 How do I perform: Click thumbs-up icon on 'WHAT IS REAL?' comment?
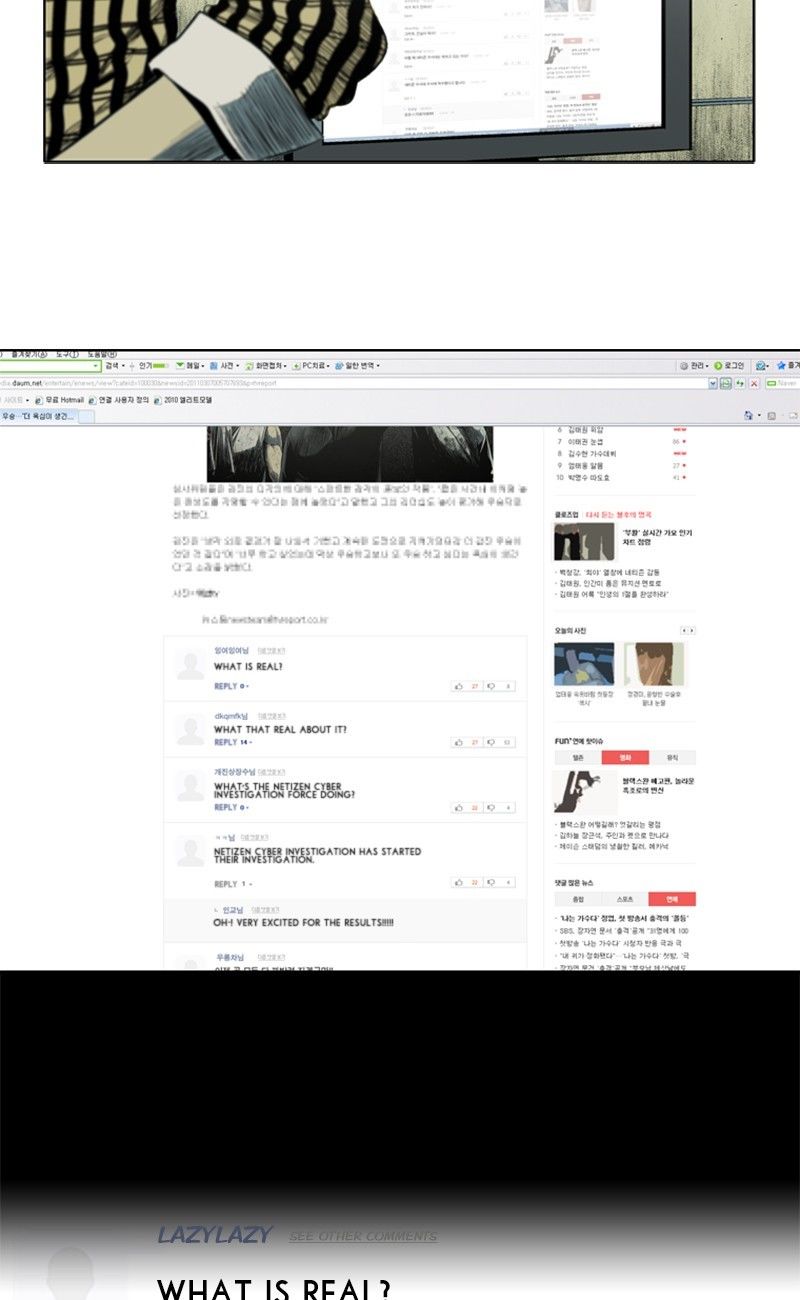(x=459, y=686)
